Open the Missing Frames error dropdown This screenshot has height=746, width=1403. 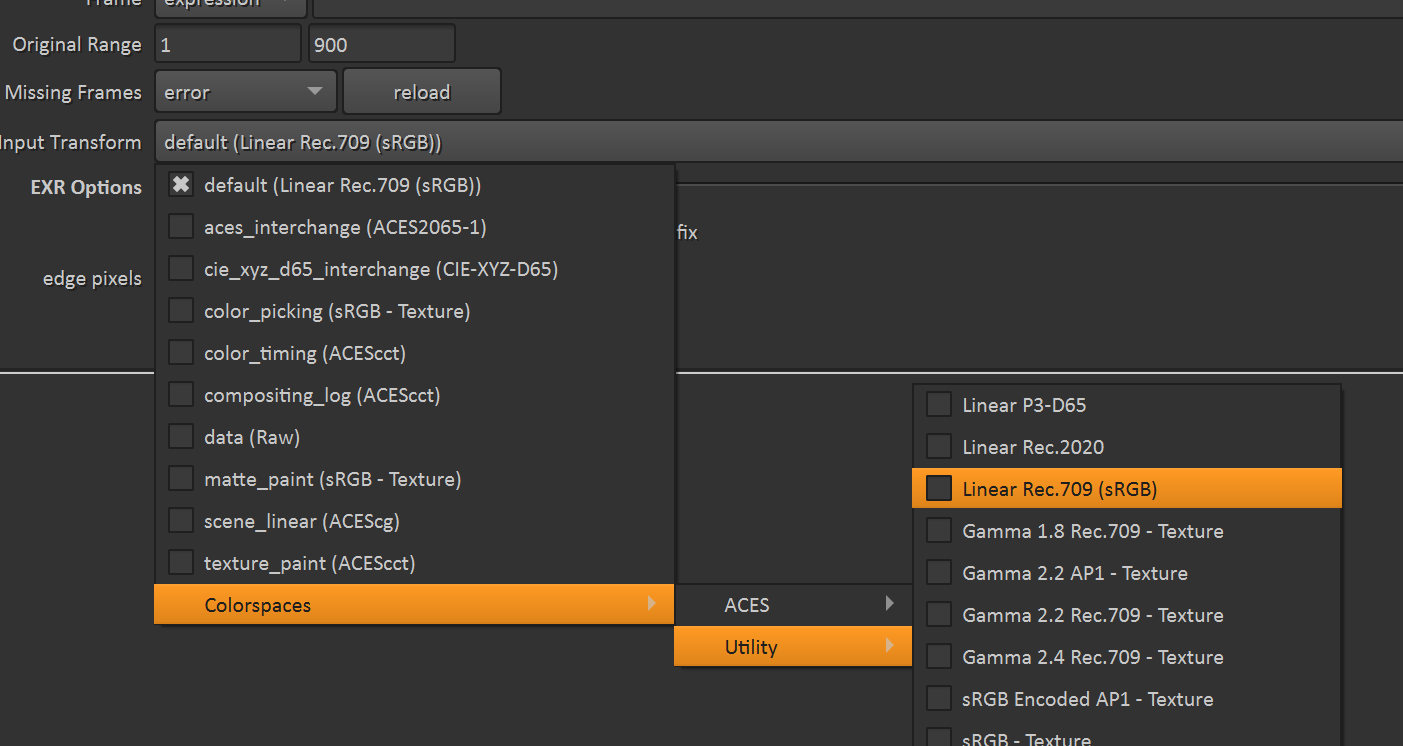pos(244,90)
